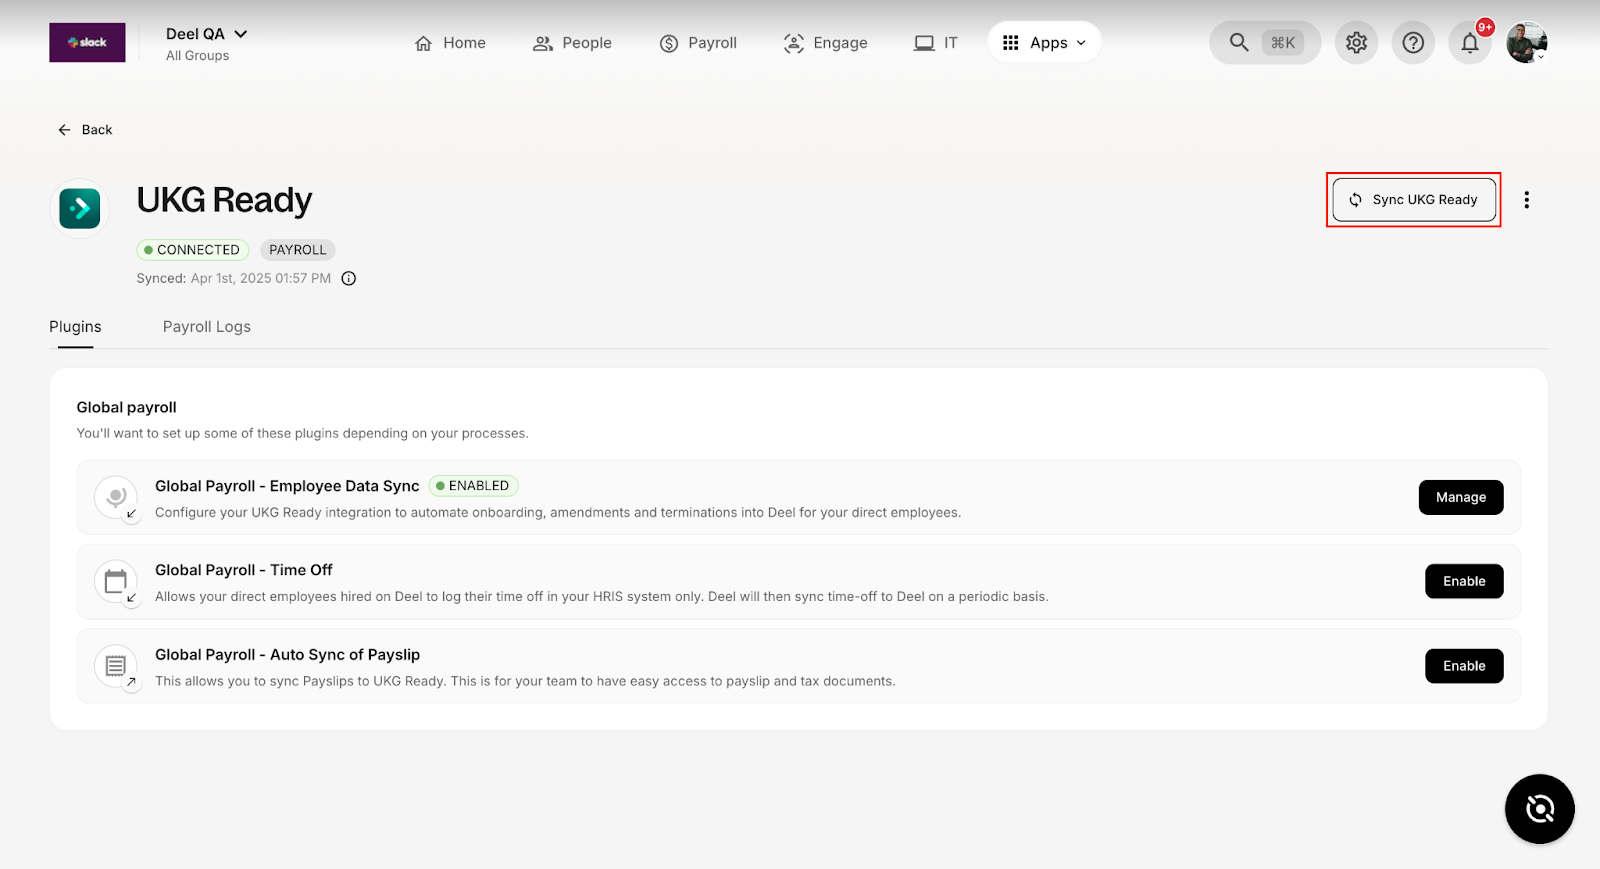Enable Auto Sync of Payslip plugin

(x=1463, y=666)
